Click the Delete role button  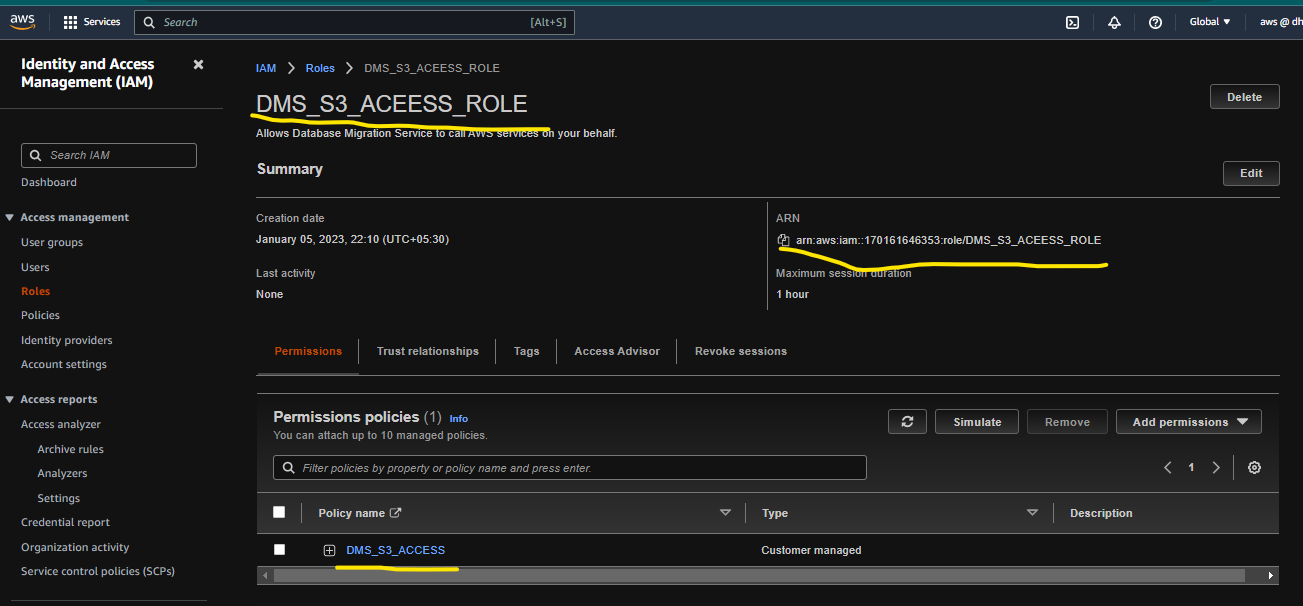(1245, 97)
